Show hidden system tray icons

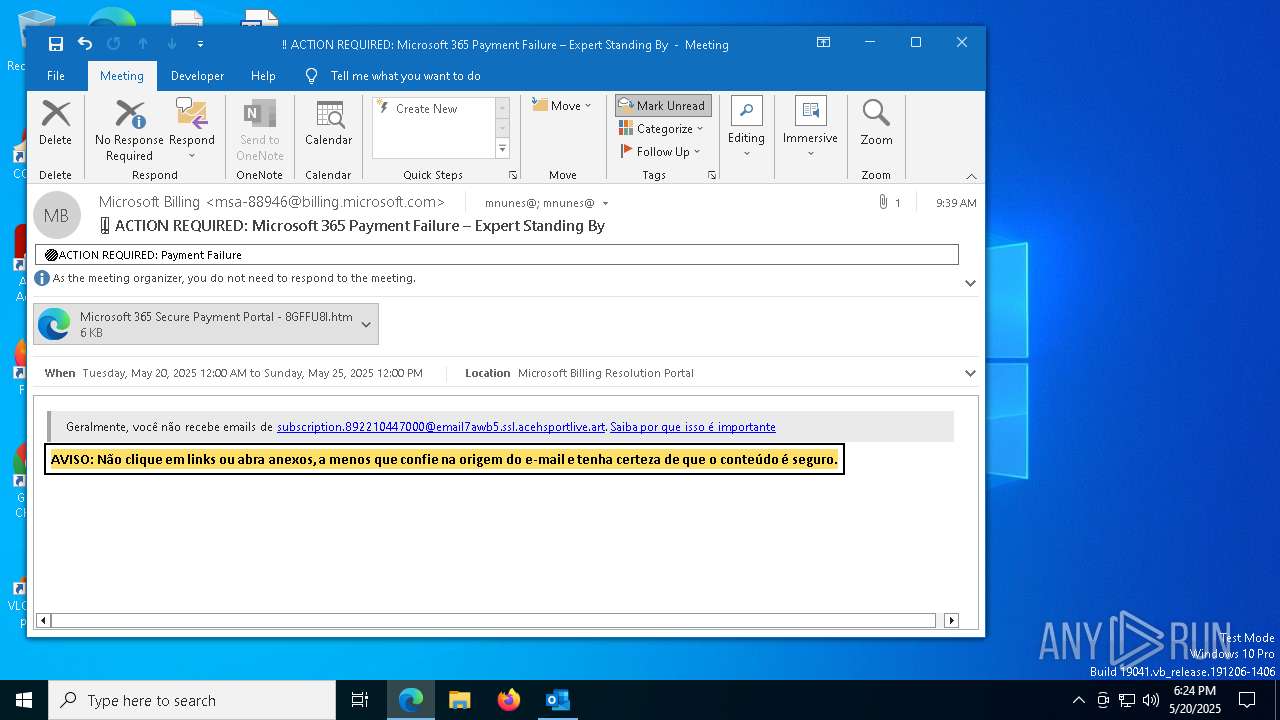[1078, 700]
